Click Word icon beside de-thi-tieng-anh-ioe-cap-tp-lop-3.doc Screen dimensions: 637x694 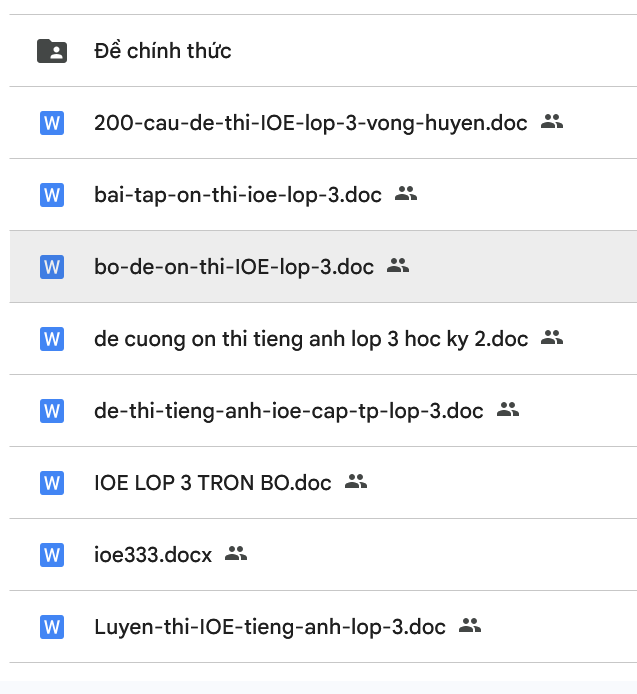click(51, 411)
